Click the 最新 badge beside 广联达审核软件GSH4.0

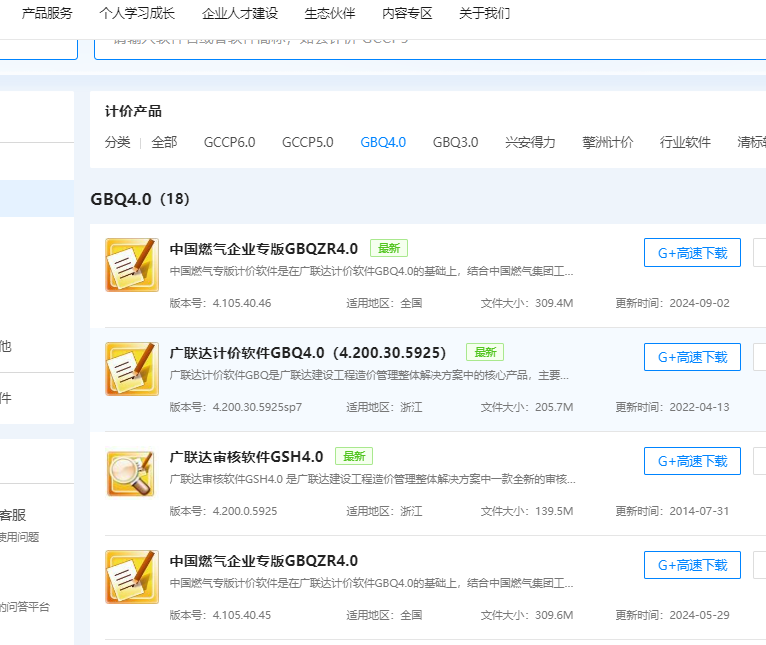click(354, 456)
